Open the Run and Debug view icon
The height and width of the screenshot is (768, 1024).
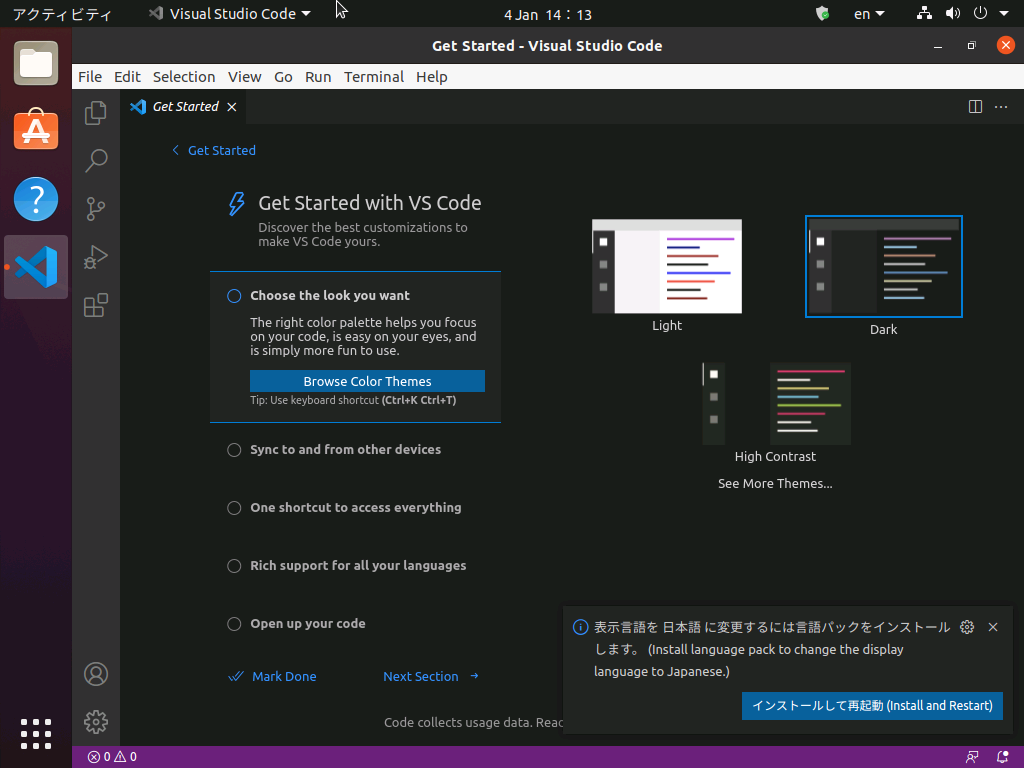pyautogui.click(x=96, y=257)
